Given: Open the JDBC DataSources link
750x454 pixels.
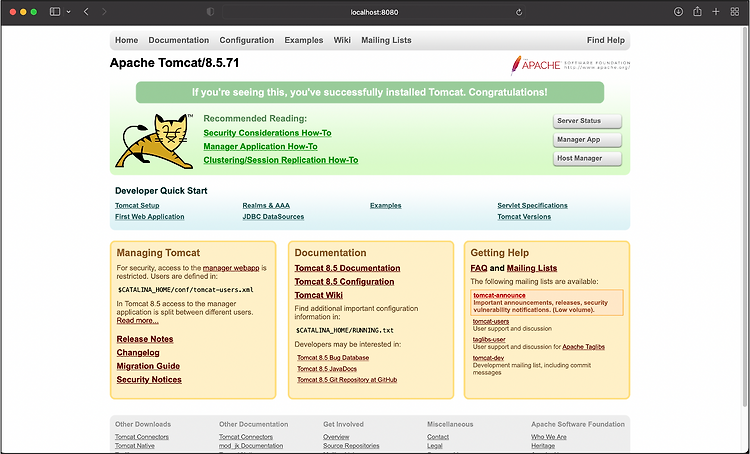Looking at the screenshot, I should click(273, 217).
